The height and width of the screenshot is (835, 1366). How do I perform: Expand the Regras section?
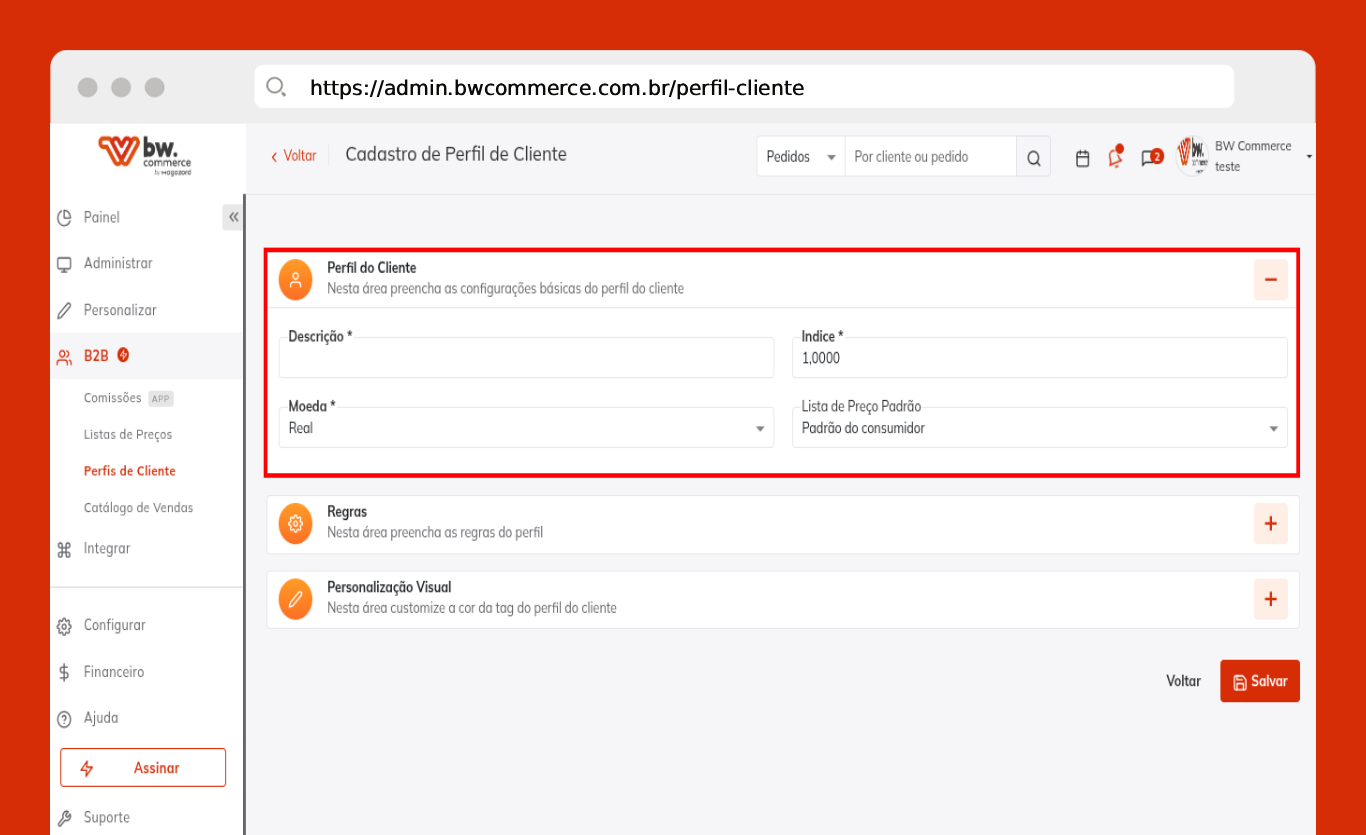coord(1270,523)
